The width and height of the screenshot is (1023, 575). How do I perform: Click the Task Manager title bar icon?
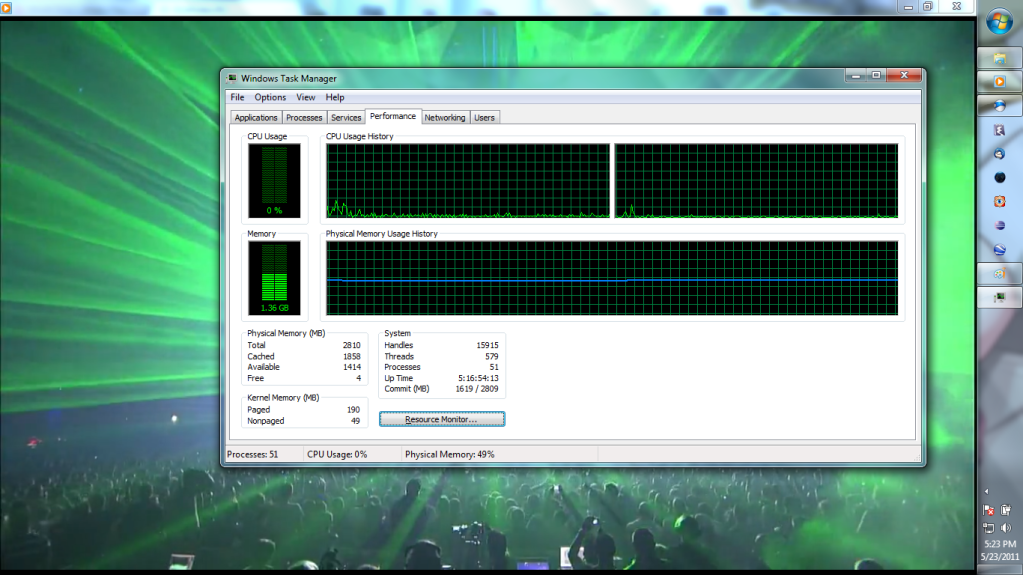click(232, 78)
